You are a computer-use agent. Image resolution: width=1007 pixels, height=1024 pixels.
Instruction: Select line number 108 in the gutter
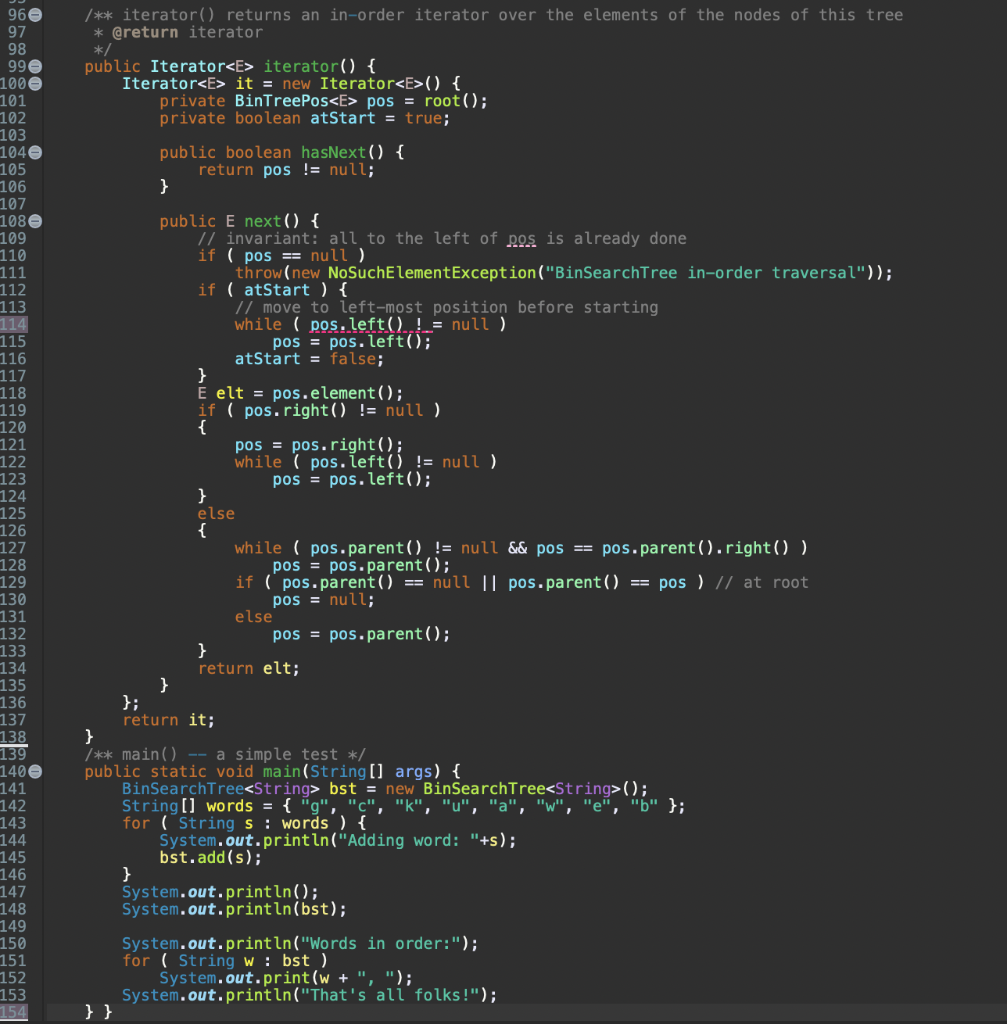(x=14, y=221)
